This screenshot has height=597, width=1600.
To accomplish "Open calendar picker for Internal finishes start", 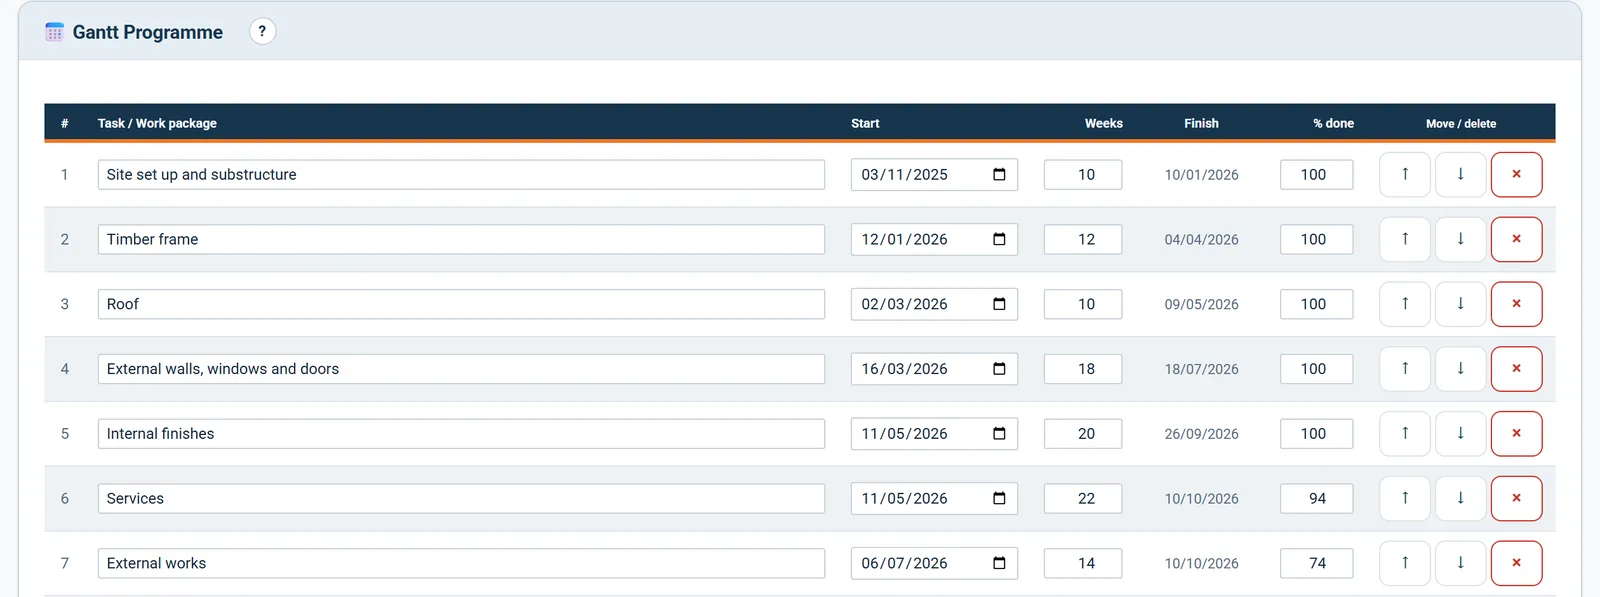I will (999, 433).
